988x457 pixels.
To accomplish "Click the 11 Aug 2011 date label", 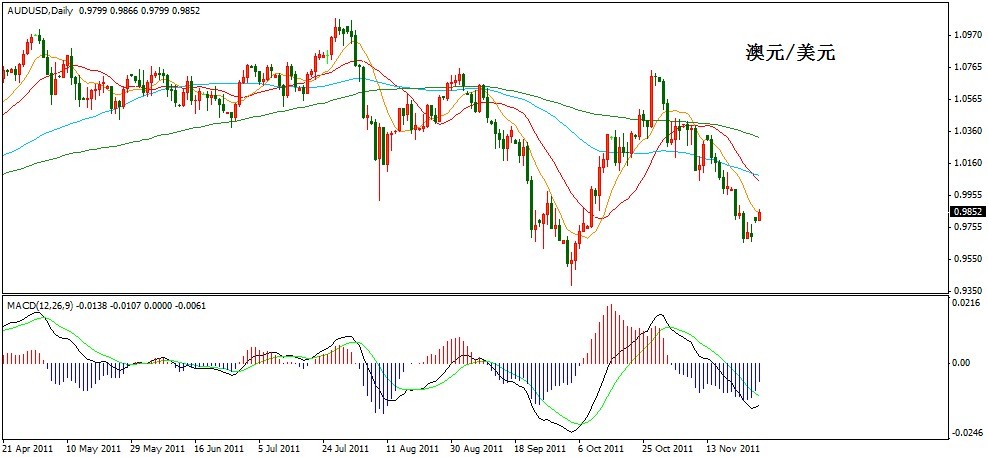I will 412,448.
